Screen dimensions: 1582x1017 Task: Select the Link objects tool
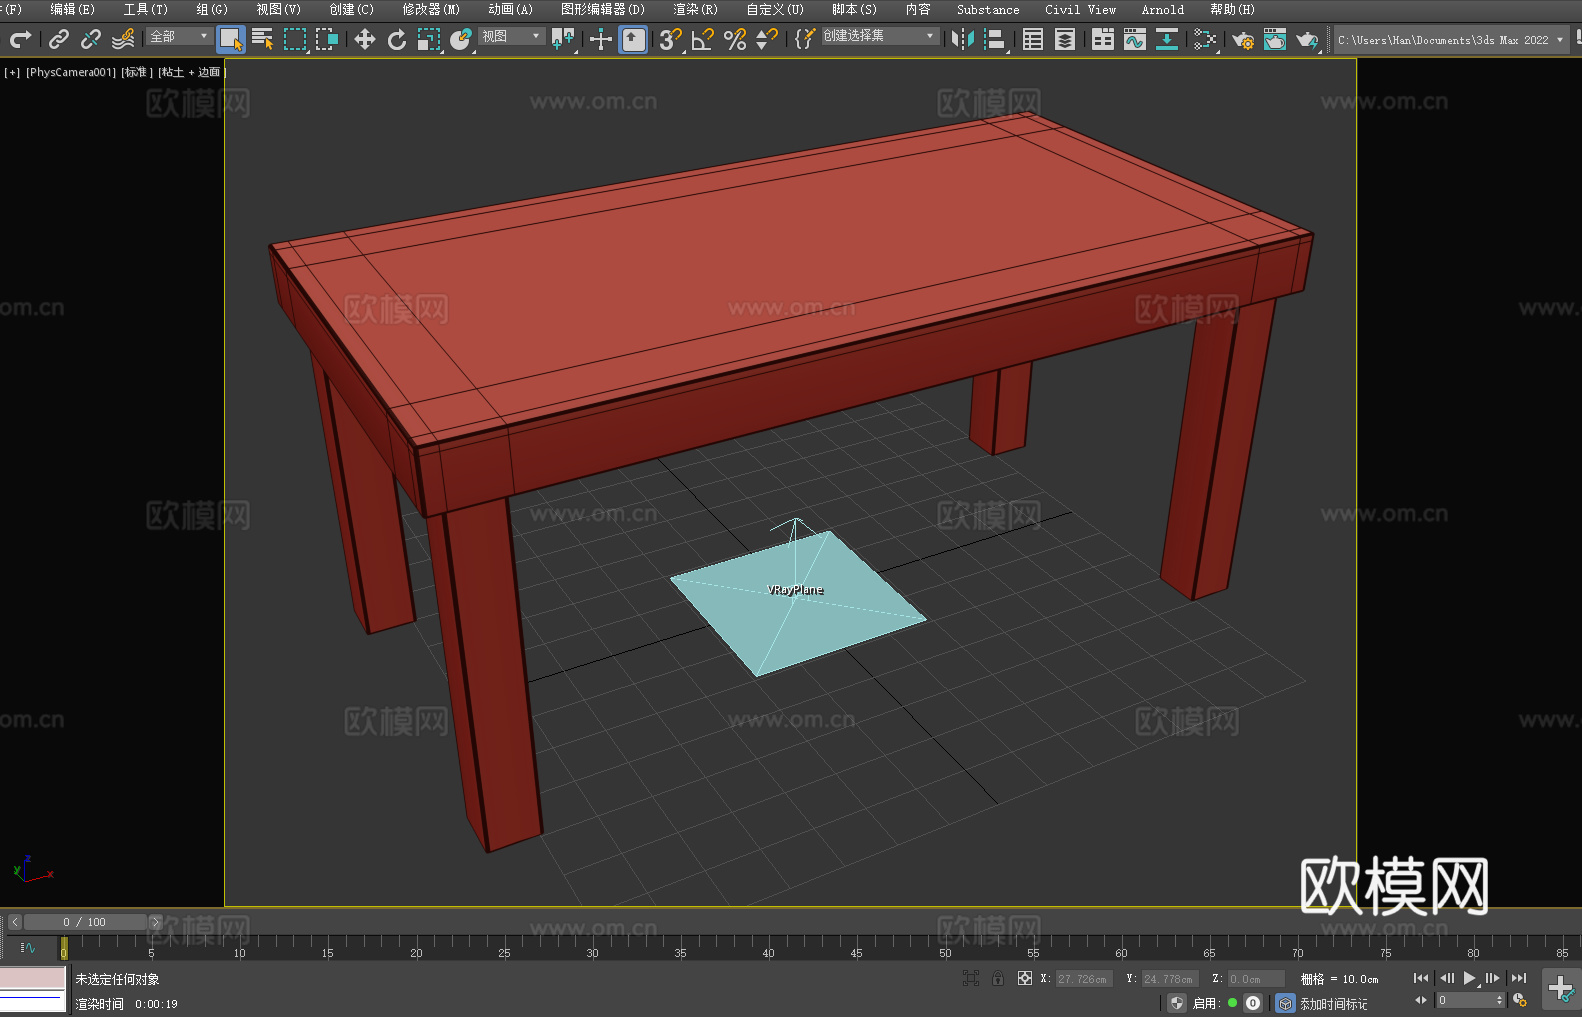click(59, 39)
